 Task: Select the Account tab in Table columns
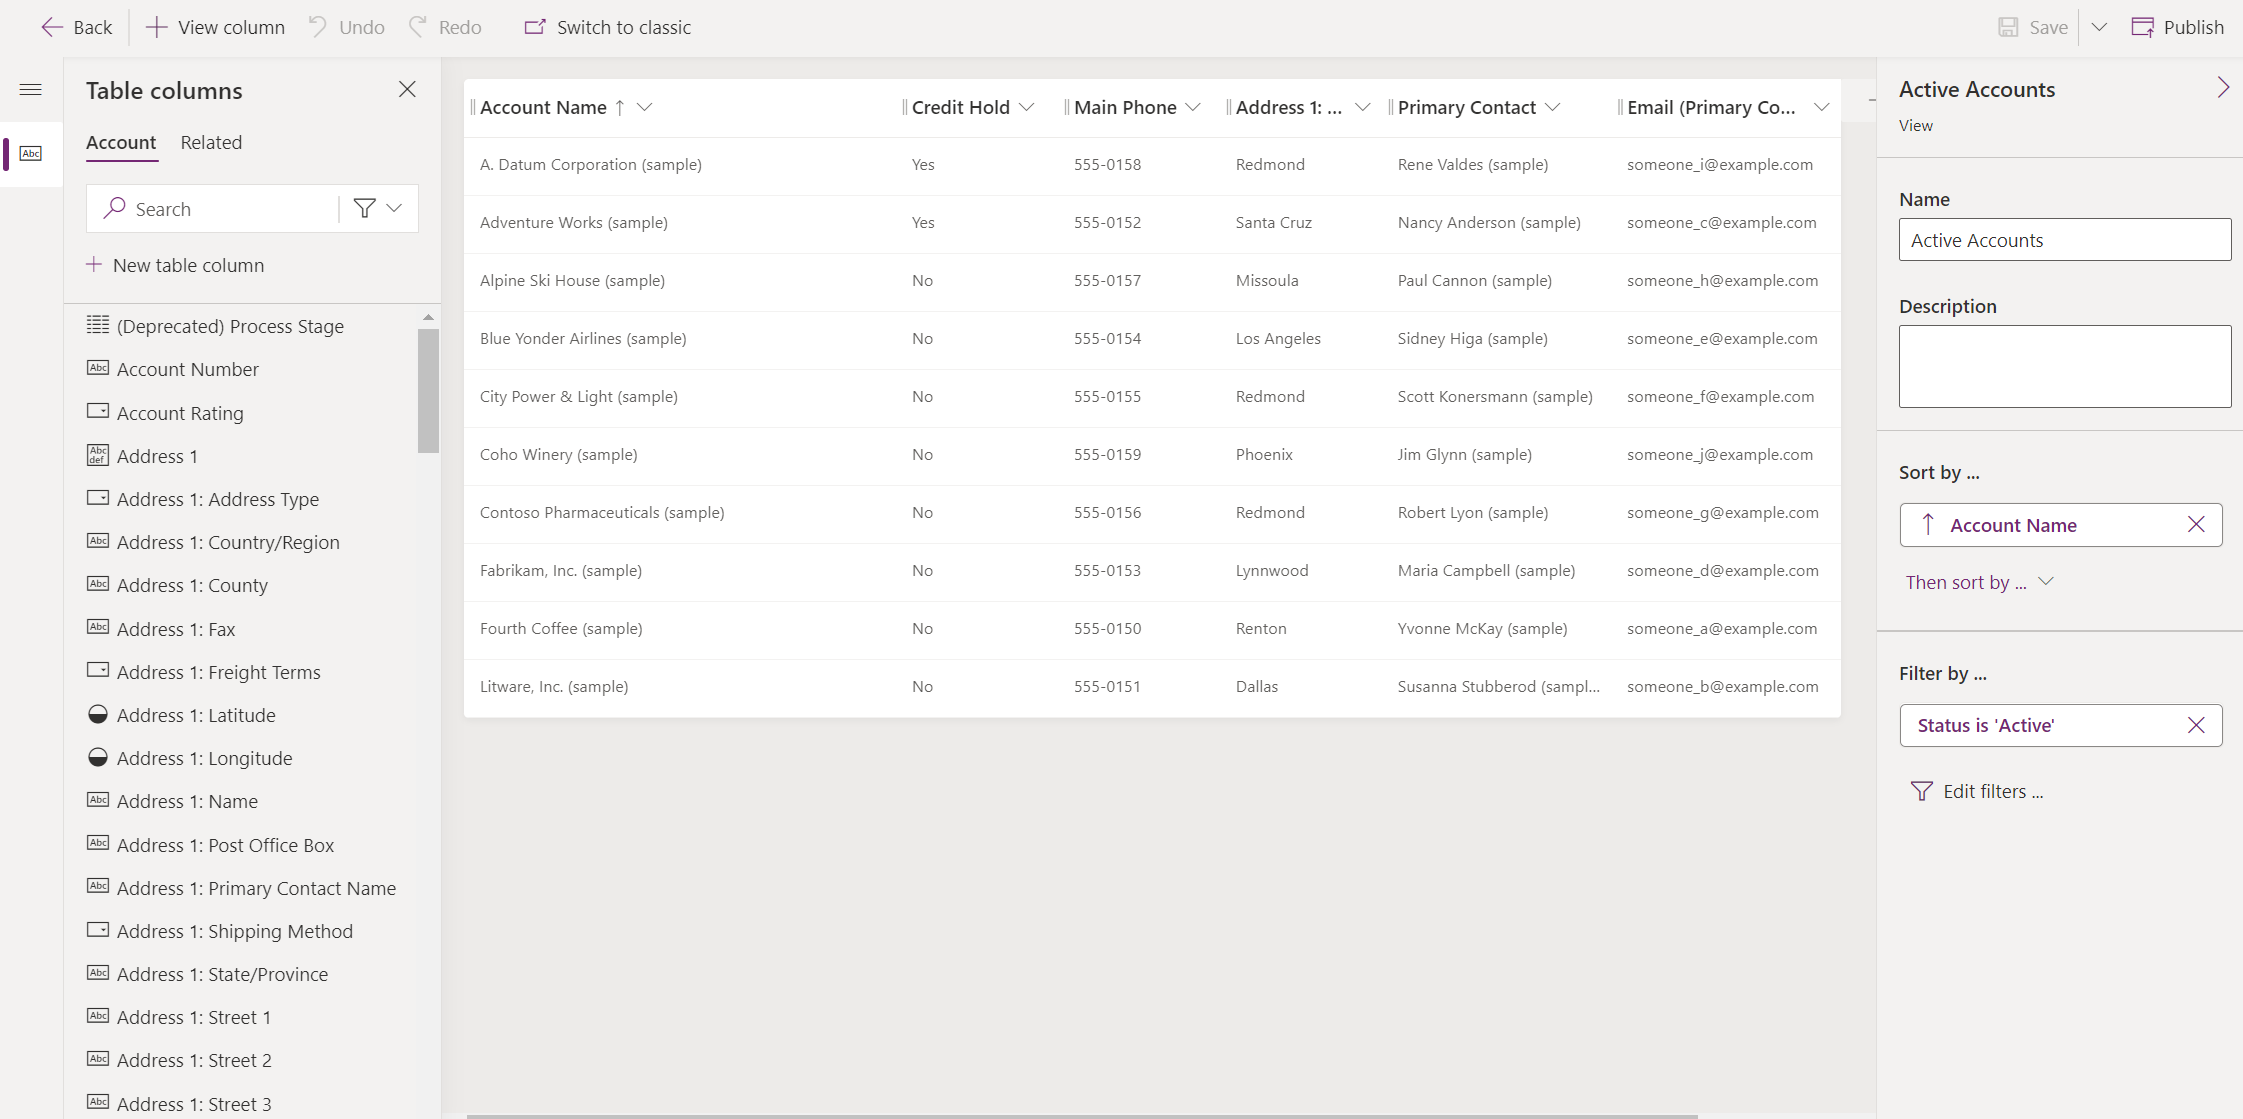(x=122, y=142)
